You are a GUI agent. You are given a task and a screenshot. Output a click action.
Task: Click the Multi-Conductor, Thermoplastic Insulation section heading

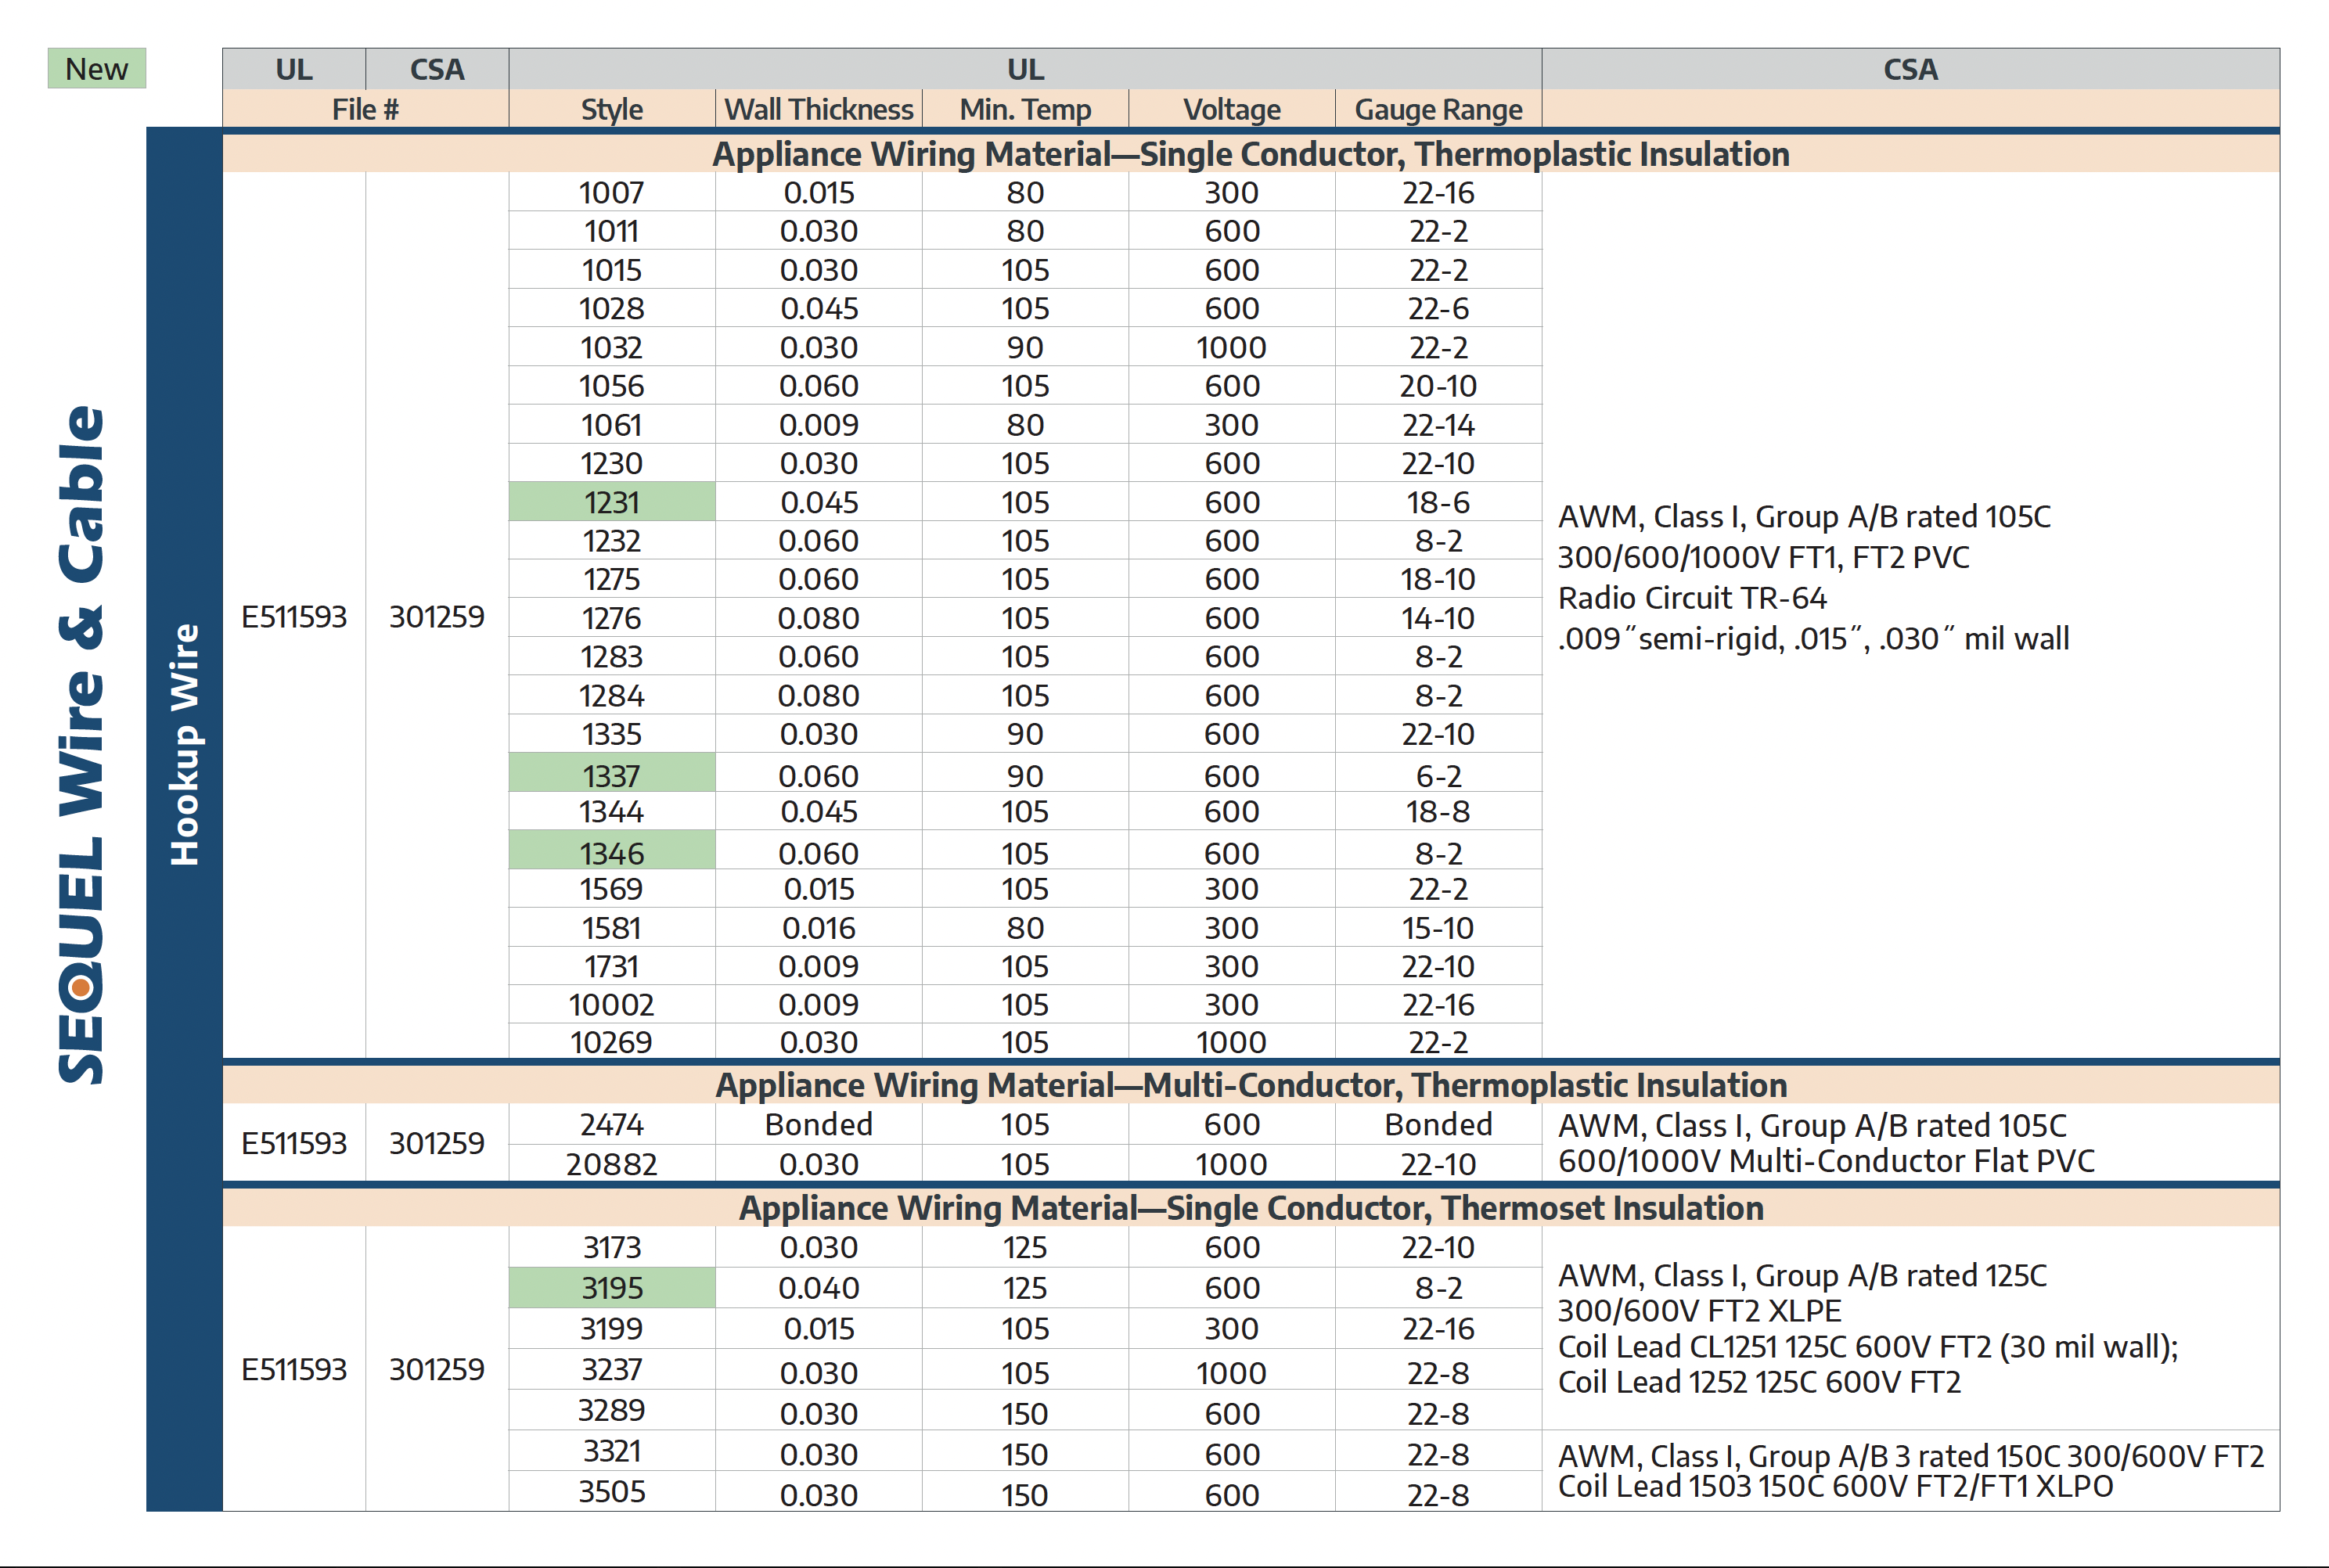[1250, 1085]
